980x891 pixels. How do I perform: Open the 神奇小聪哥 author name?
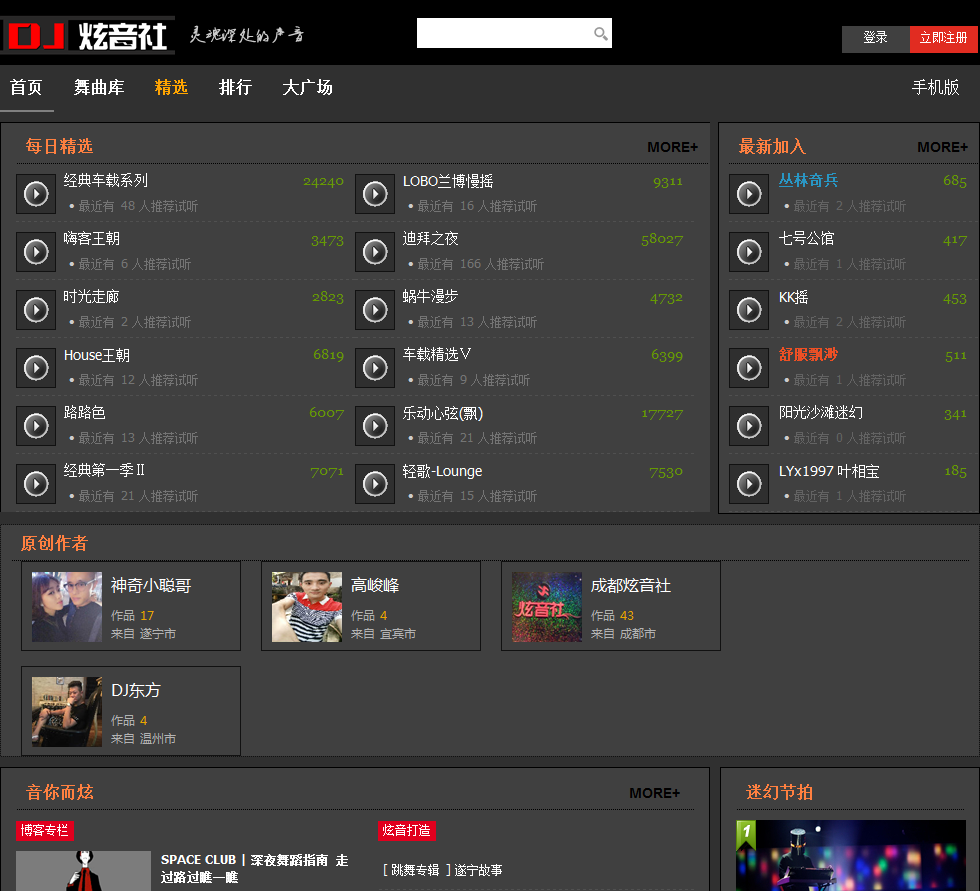point(151,586)
